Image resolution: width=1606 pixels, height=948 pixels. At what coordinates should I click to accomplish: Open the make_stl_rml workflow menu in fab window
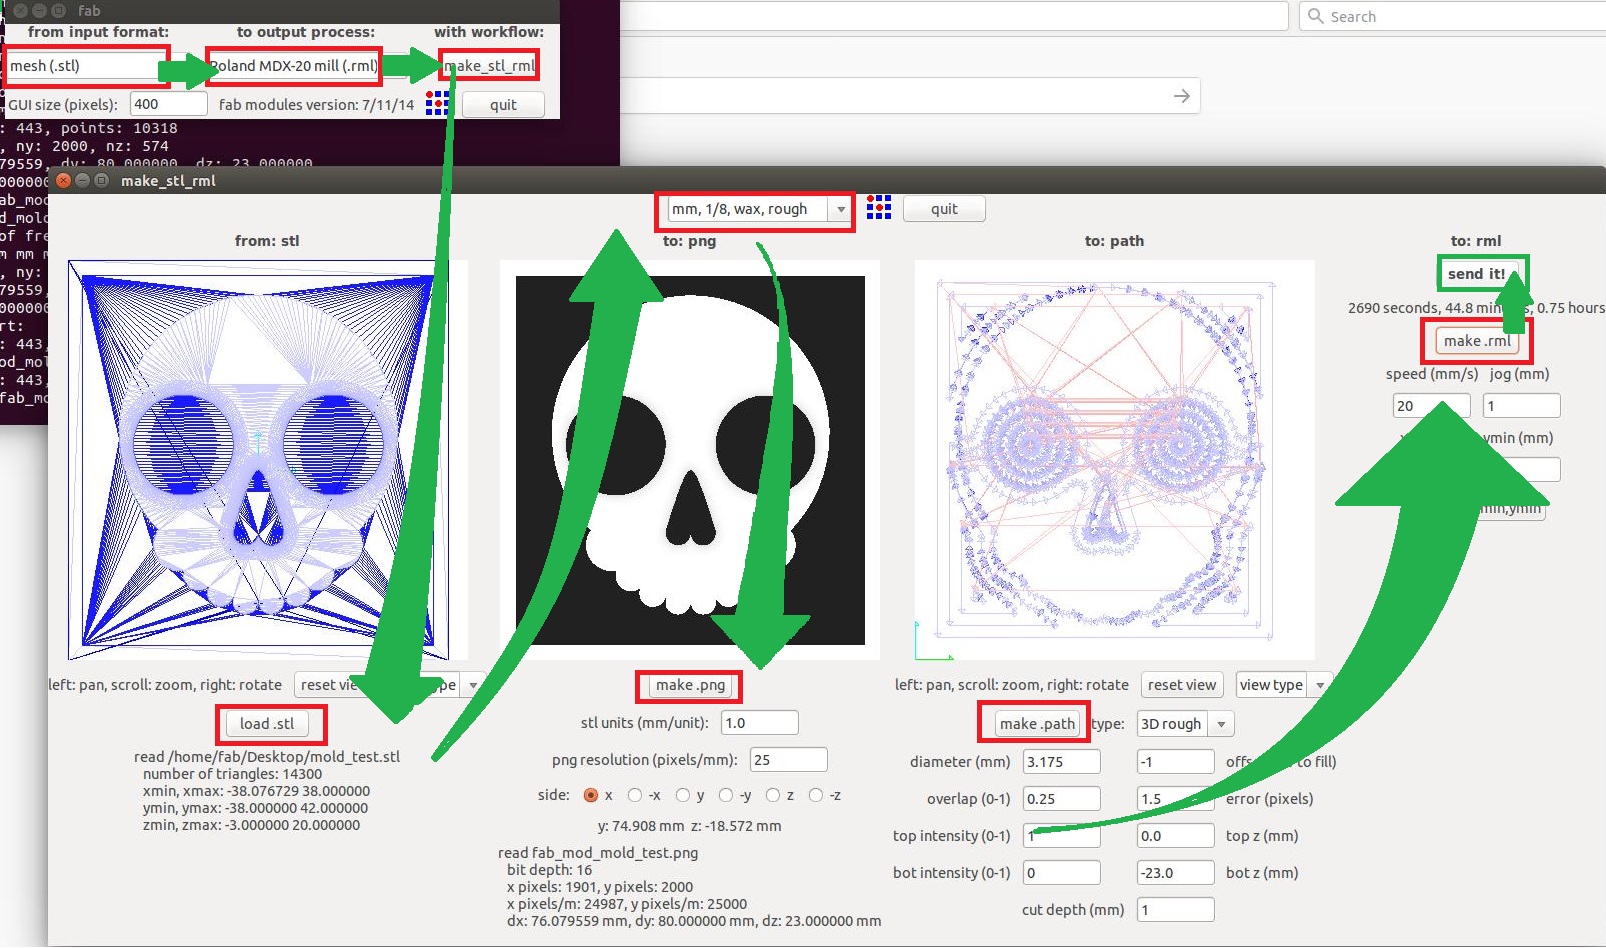490,66
